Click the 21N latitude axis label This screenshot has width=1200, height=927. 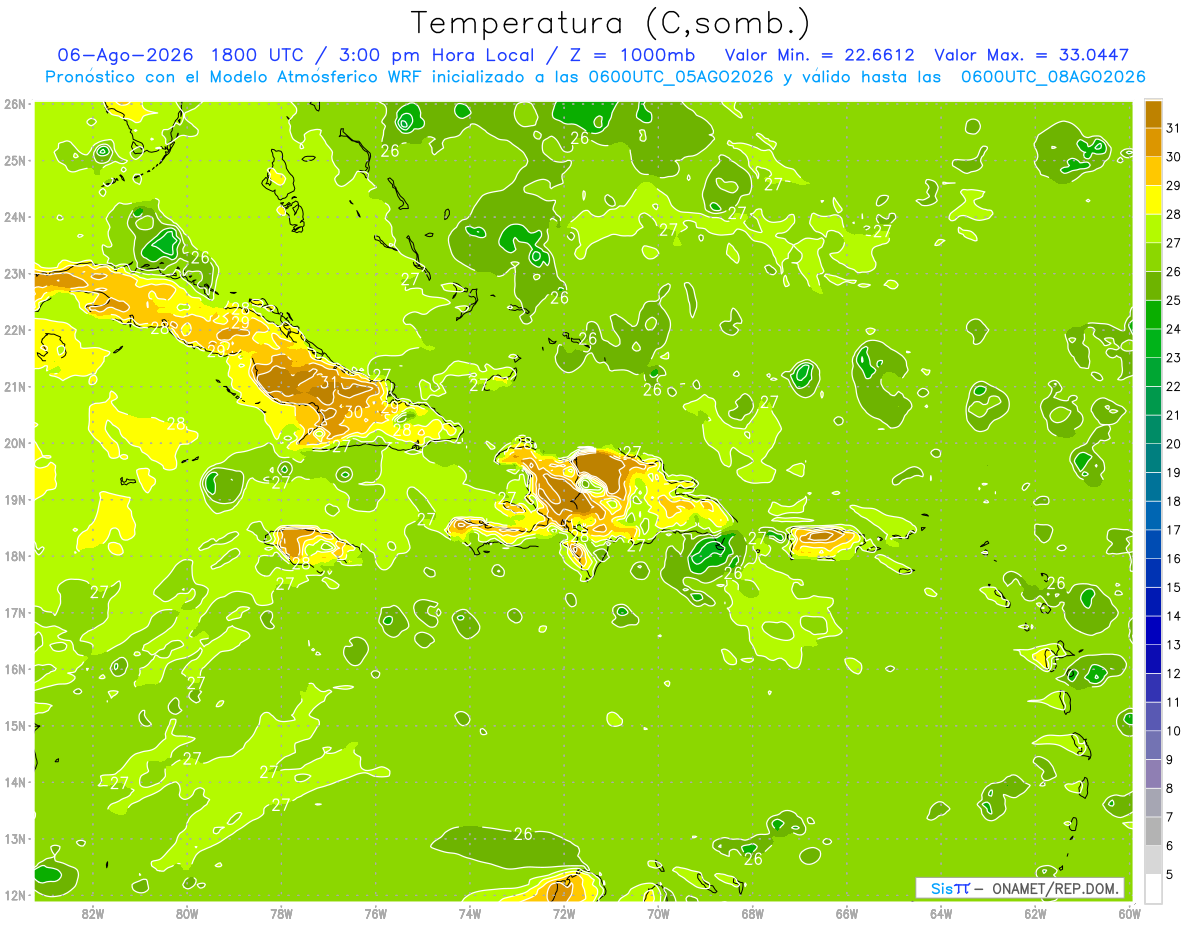click(14, 387)
